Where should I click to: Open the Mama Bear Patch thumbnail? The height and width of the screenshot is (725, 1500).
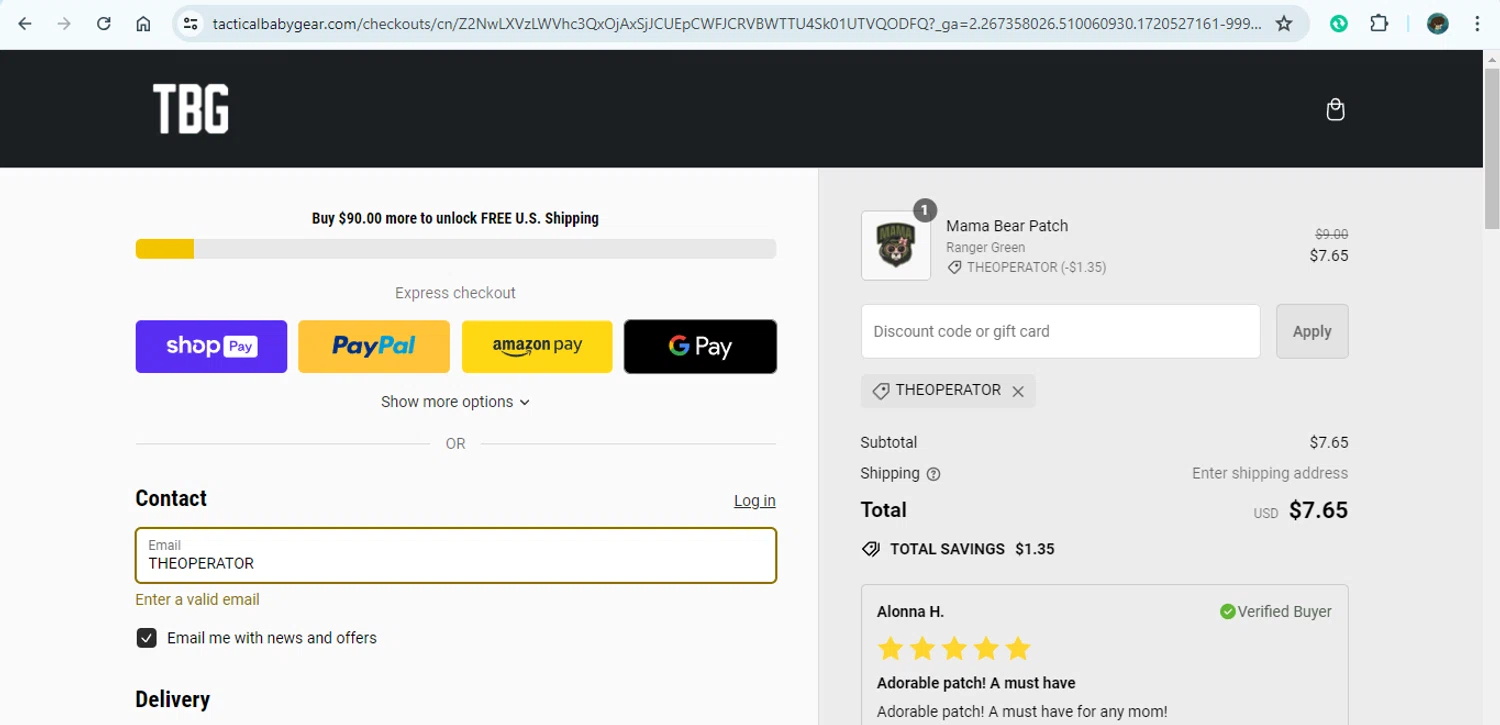pos(896,245)
